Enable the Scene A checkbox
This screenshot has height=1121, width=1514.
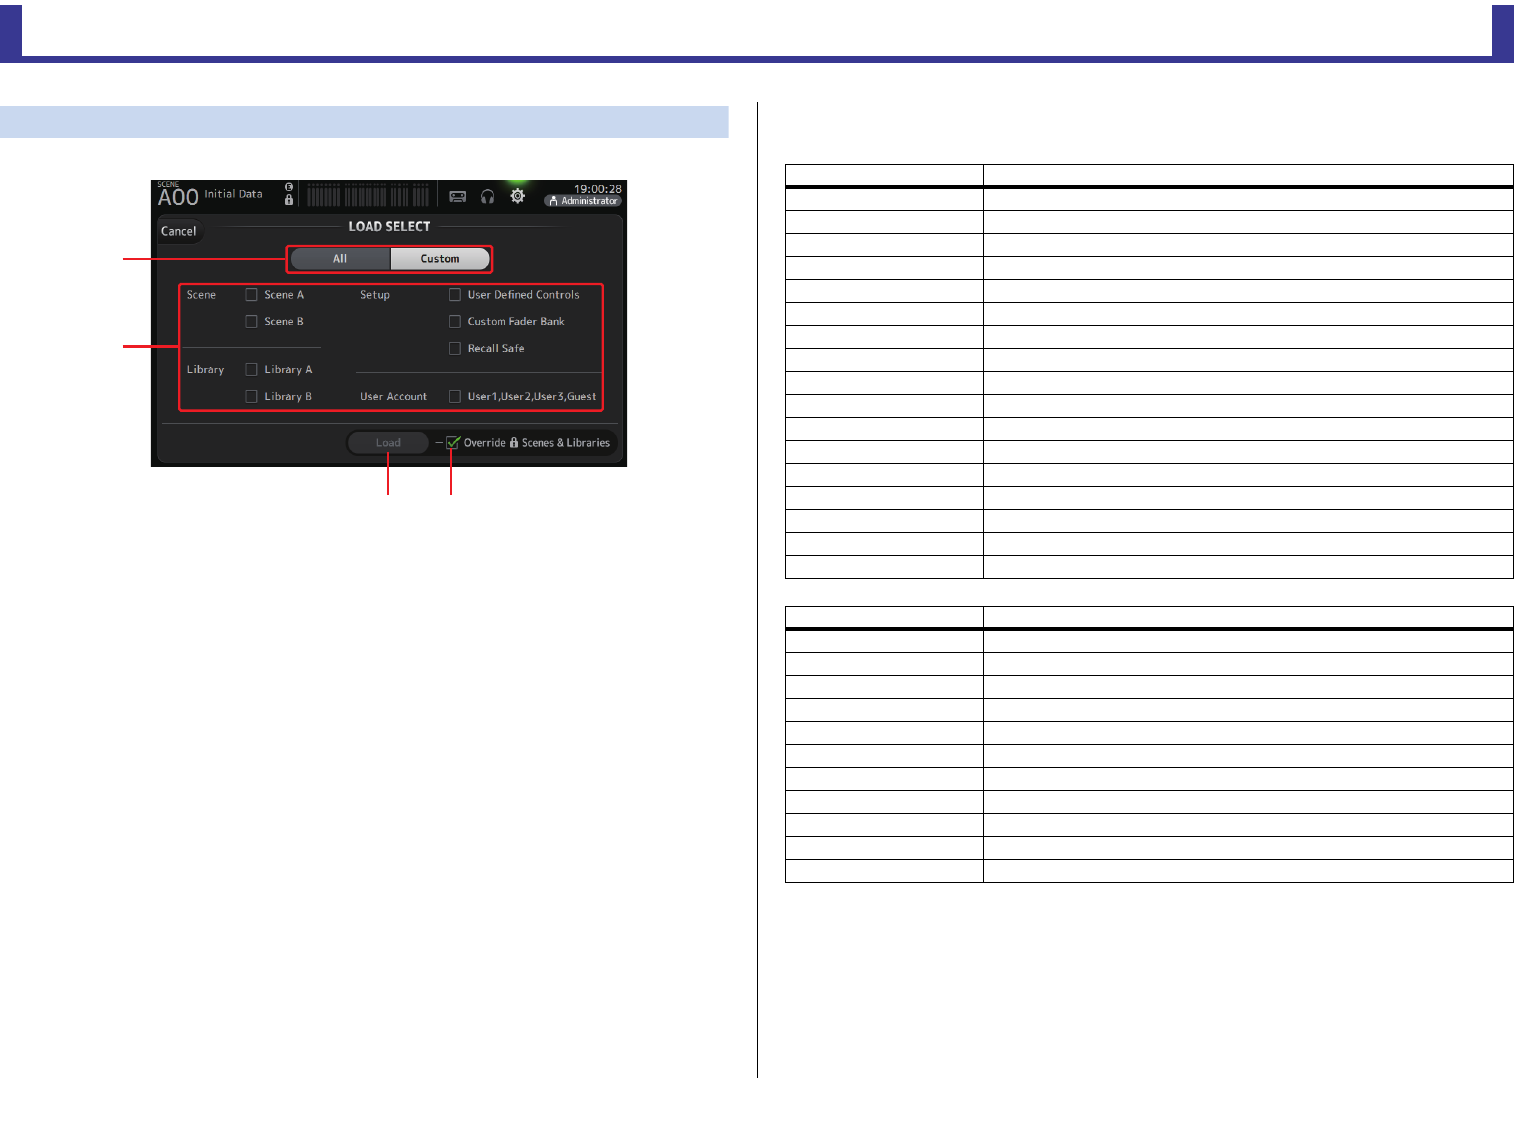click(252, 295)
